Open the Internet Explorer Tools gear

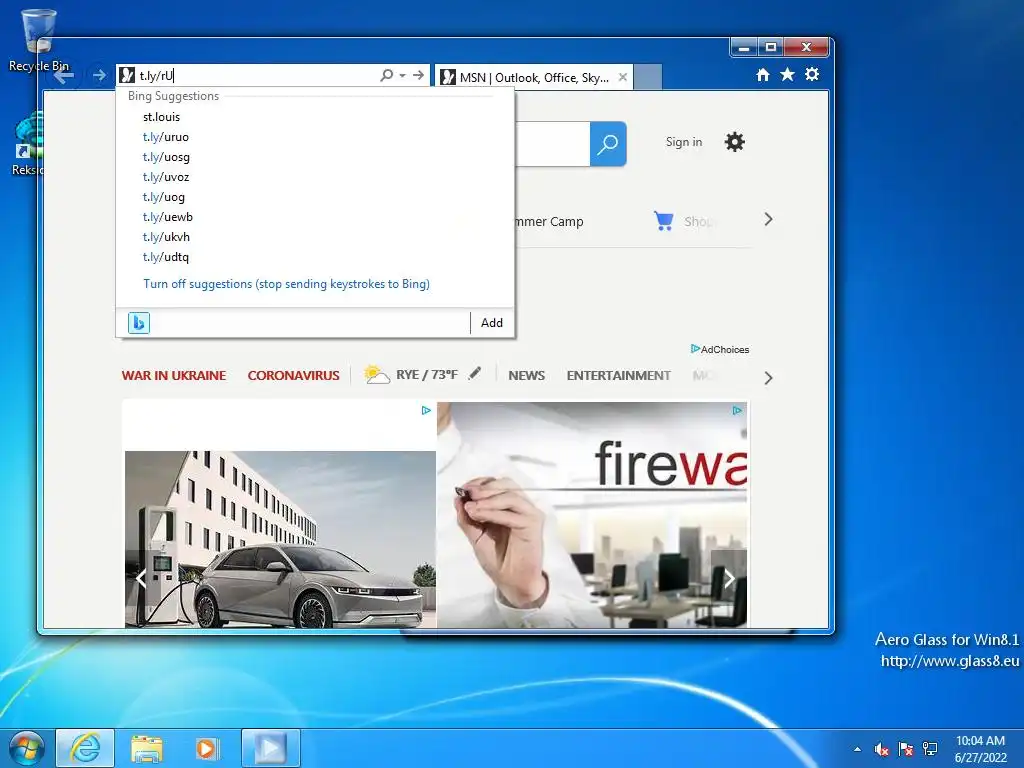(x=812, y=74)
